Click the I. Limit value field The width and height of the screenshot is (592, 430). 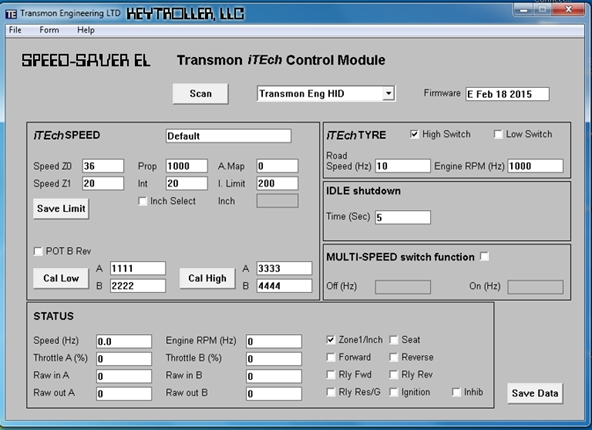click(277, 183)
